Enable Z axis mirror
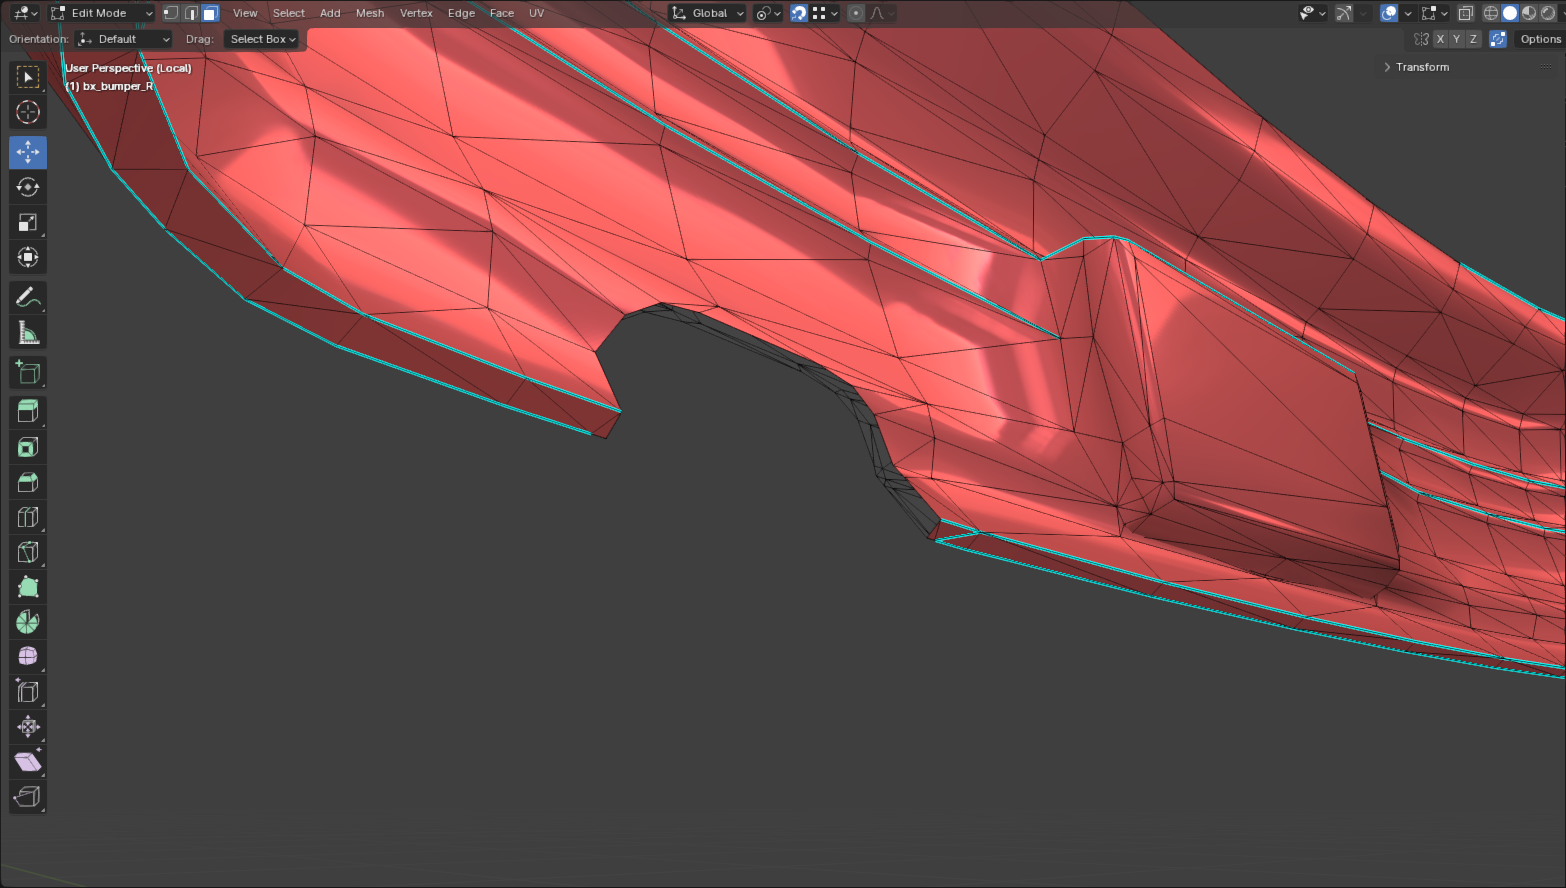The image size is (1566, 888). tap(1472, 39)
